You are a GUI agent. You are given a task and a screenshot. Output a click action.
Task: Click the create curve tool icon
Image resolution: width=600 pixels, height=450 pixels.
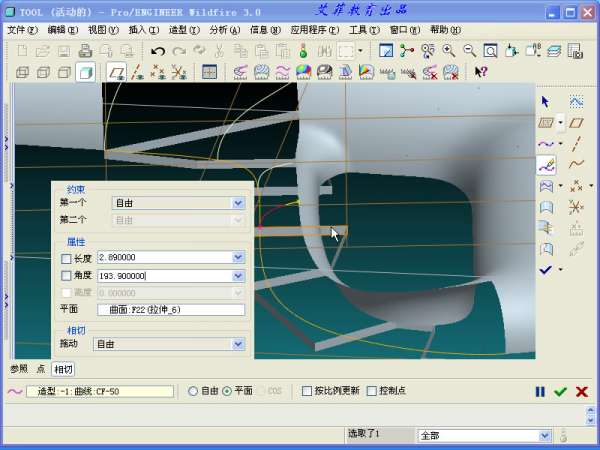tap(546, 144)
